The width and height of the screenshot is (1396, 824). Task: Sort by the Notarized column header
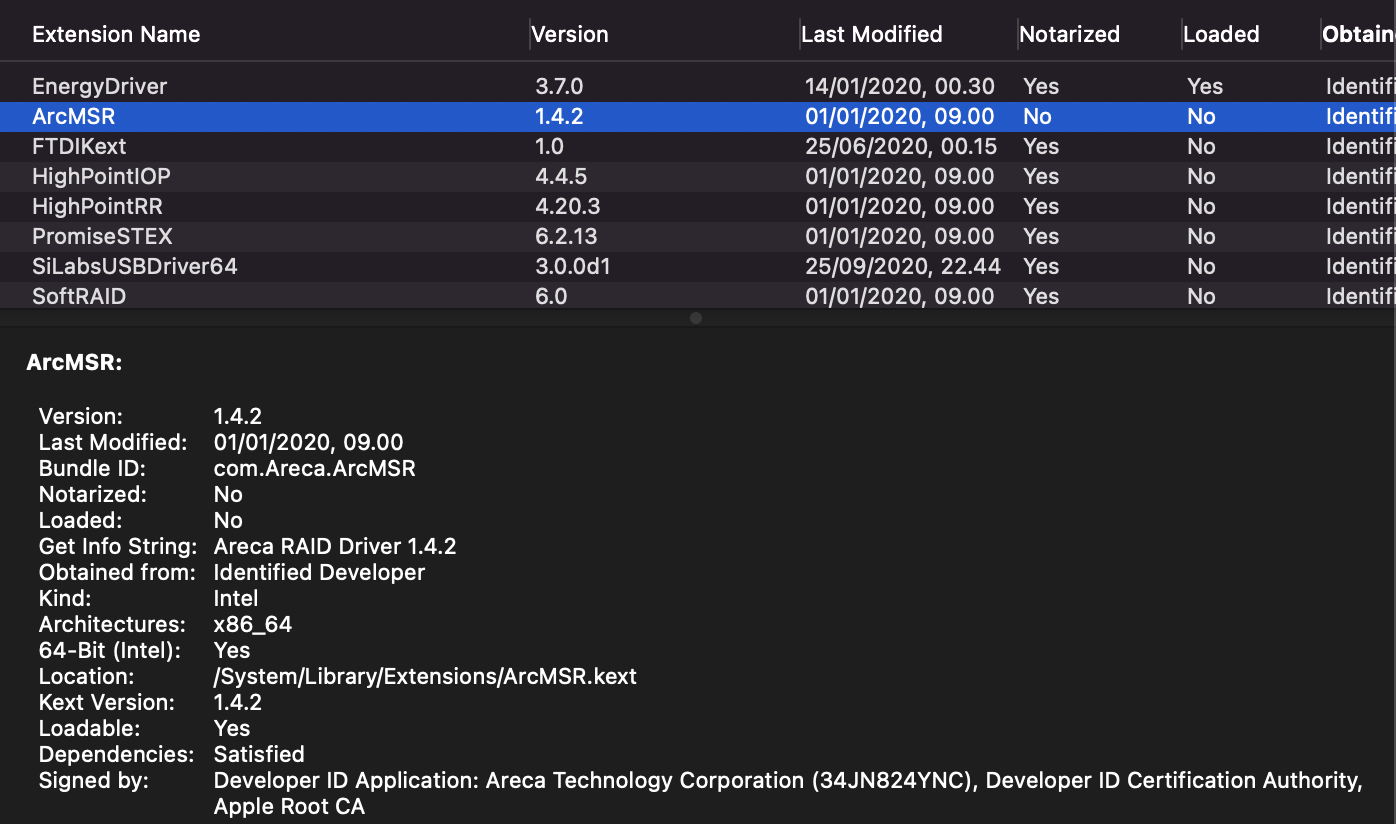coord(1069,35)
